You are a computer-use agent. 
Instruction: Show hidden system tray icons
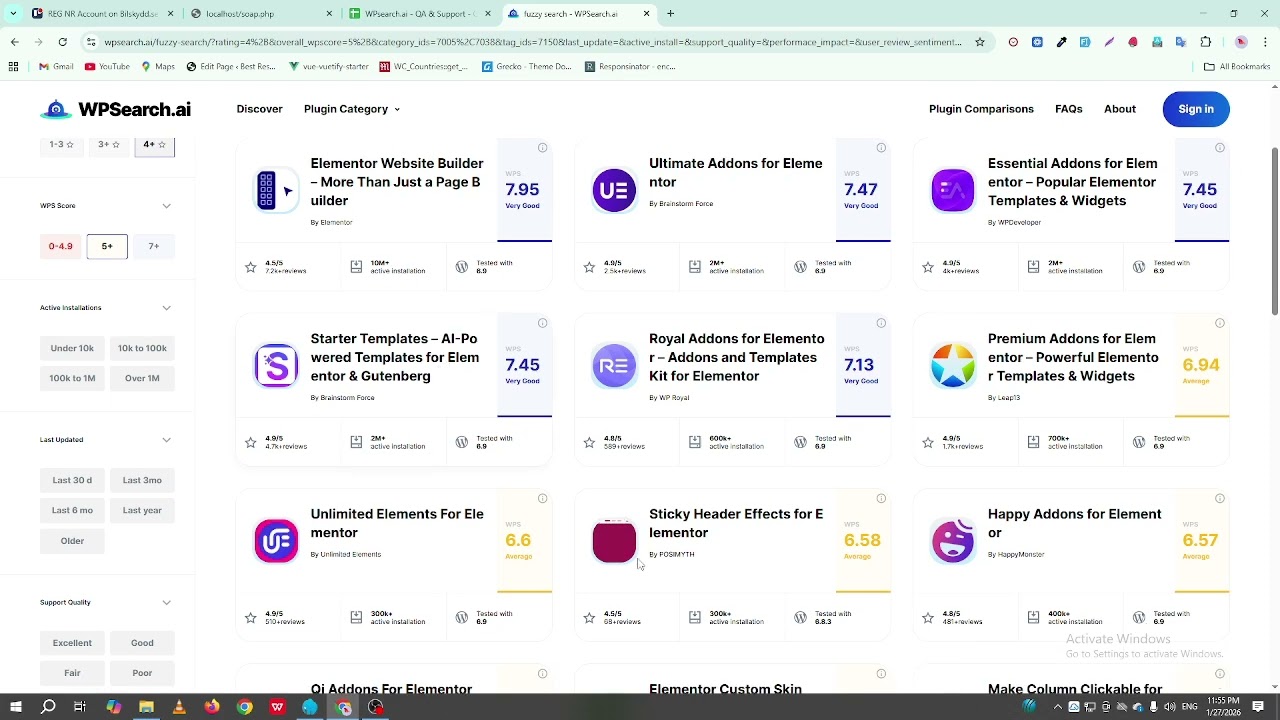coord(1057,707)
